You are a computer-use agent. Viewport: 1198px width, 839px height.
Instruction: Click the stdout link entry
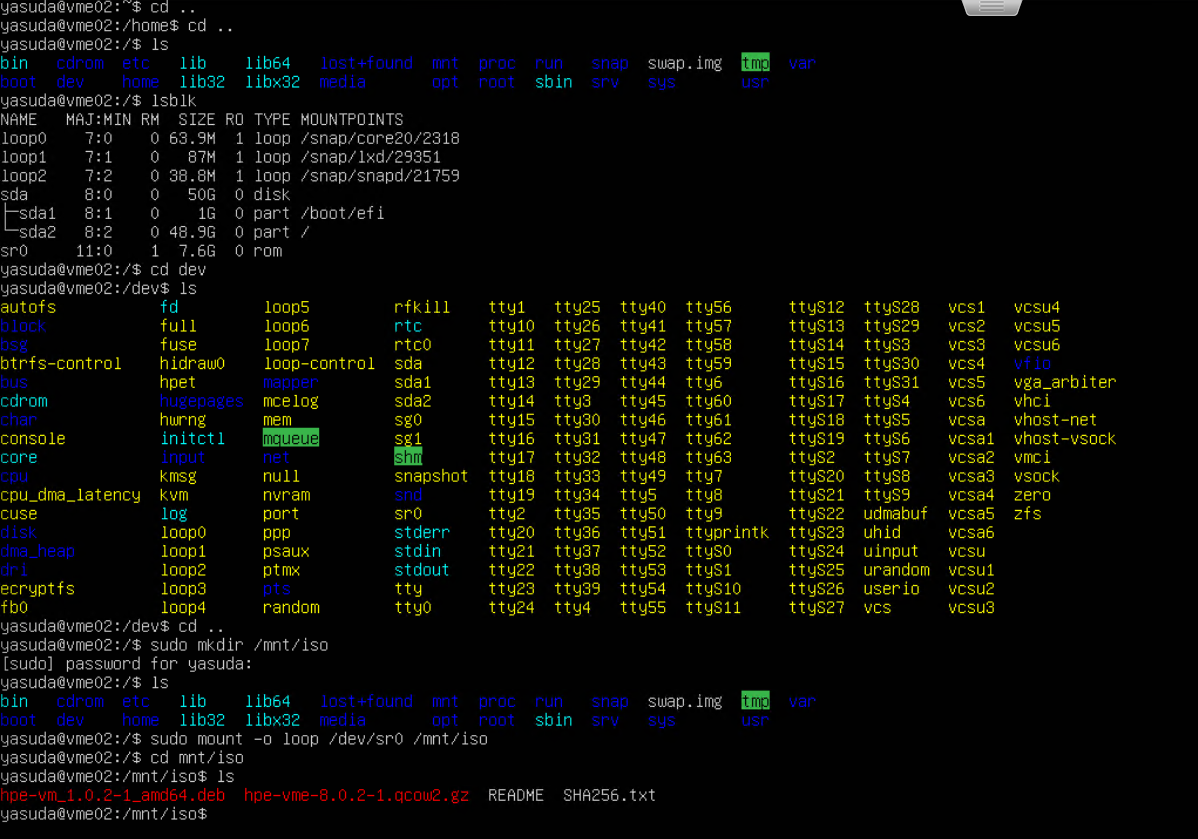pyautogui.click(x=422, y=570)
